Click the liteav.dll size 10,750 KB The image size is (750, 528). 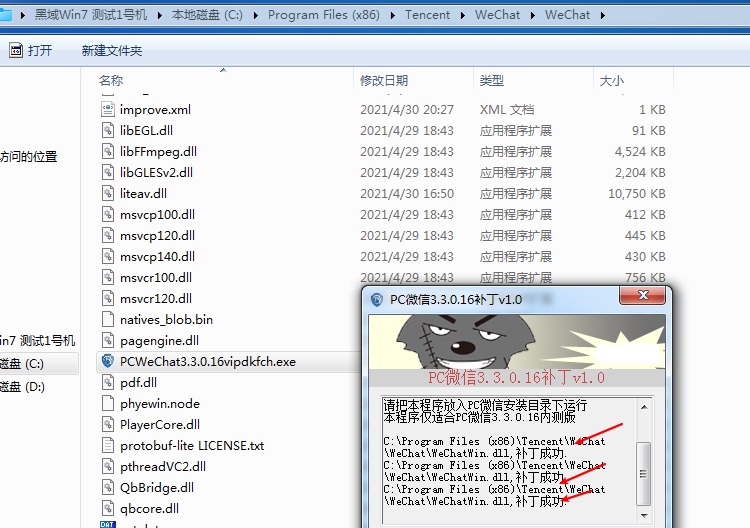[x=637, y=194]
